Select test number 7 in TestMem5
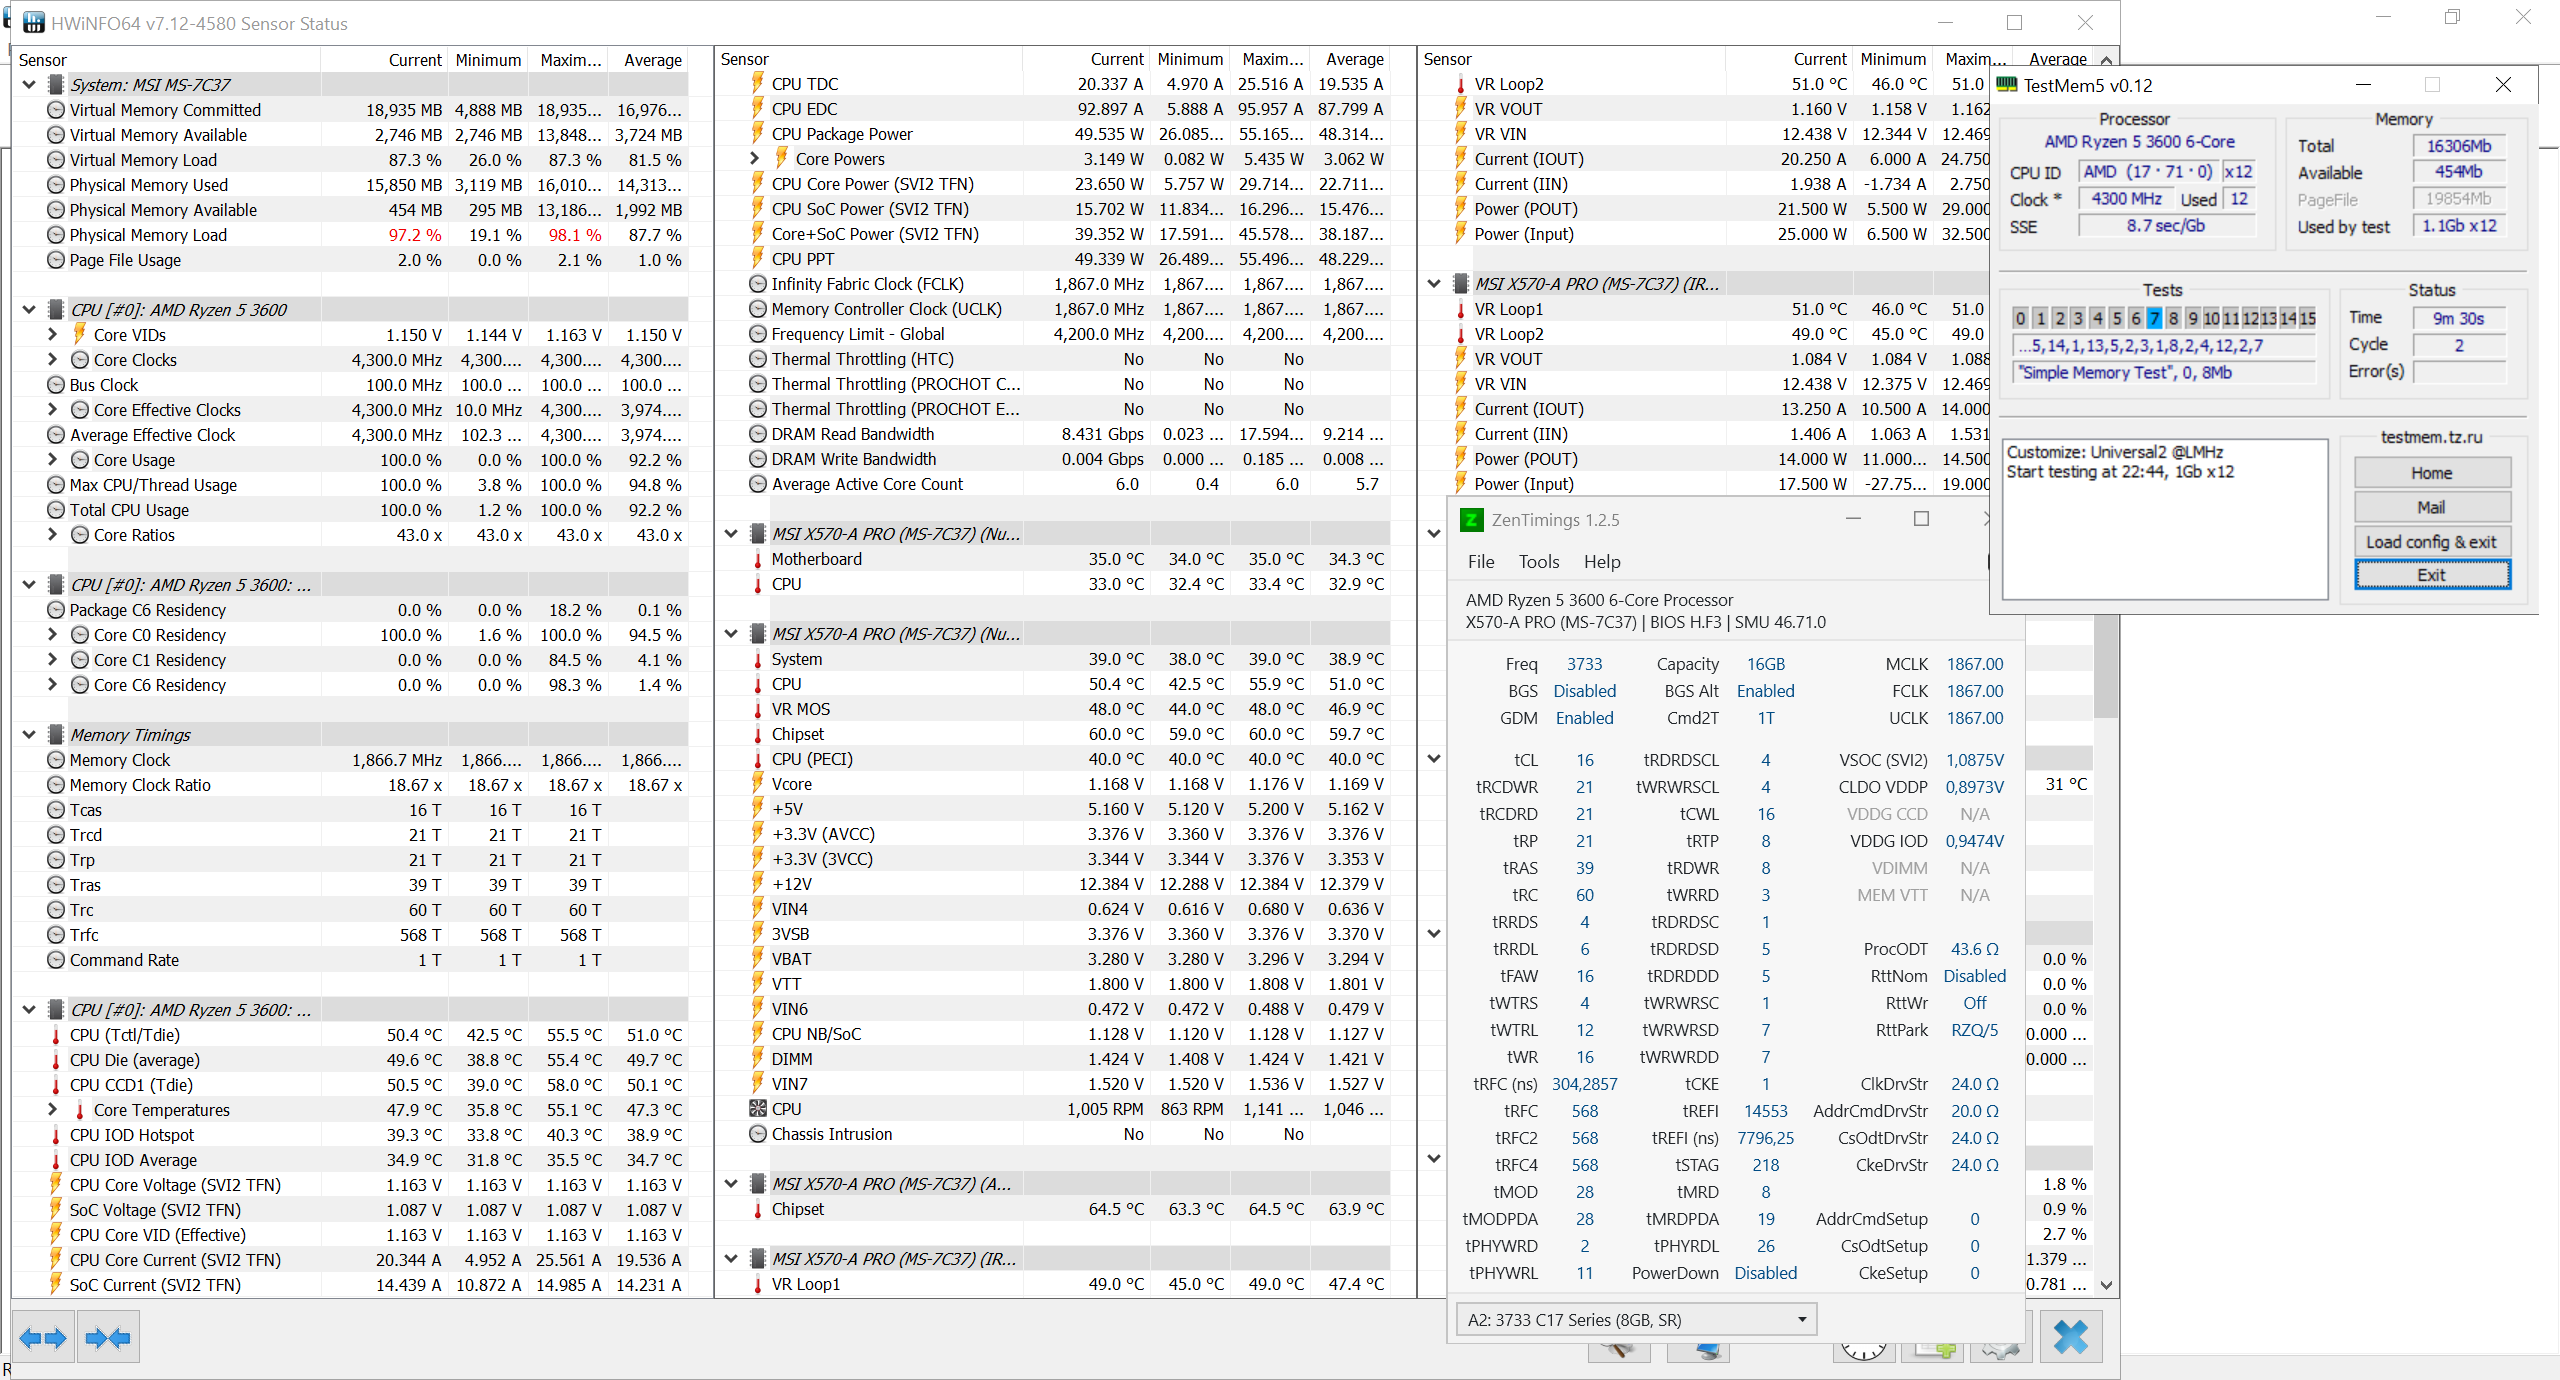This screenshot has height=1380, width=2560. (2154, 318)
